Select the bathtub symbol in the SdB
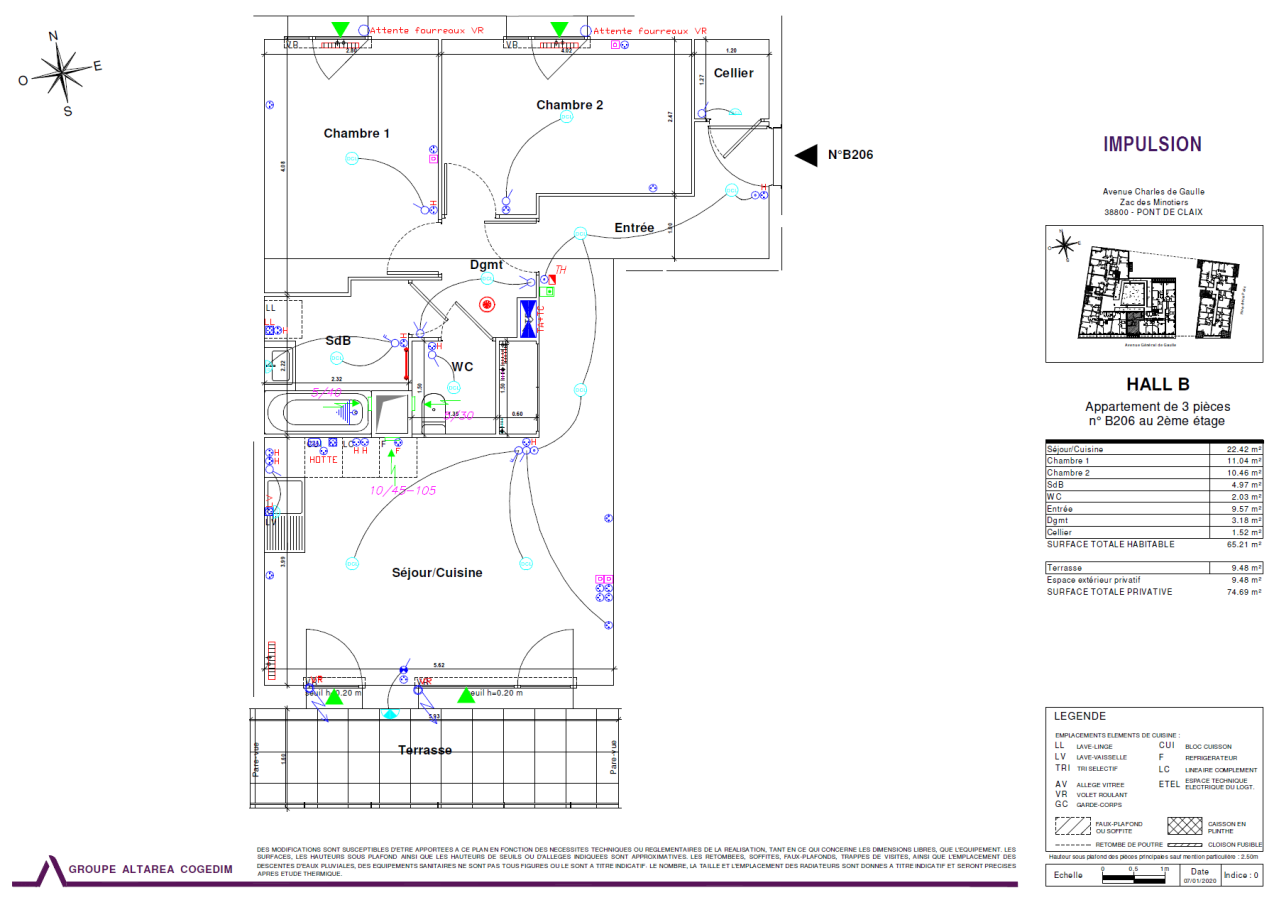 point(316,411)
